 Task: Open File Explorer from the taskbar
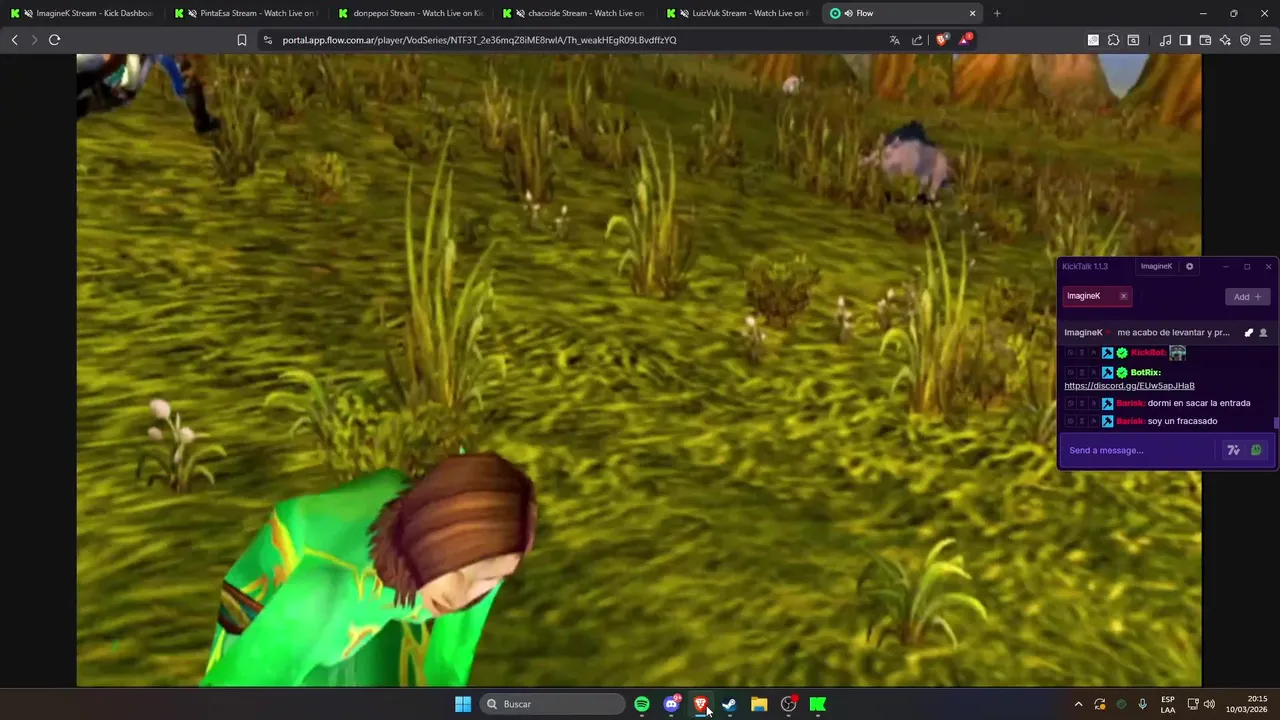(x=759, y=704)
